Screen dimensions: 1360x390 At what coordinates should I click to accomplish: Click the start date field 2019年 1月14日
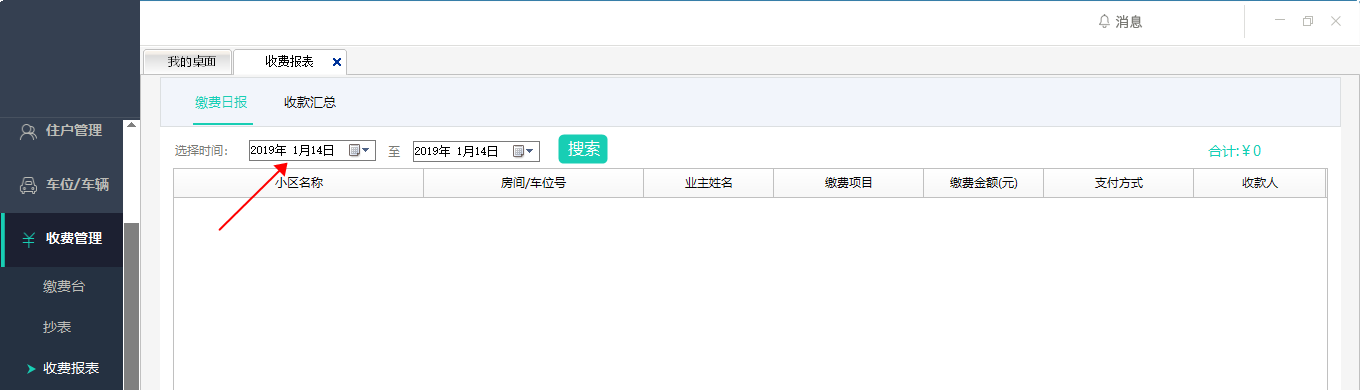(312, 151)
